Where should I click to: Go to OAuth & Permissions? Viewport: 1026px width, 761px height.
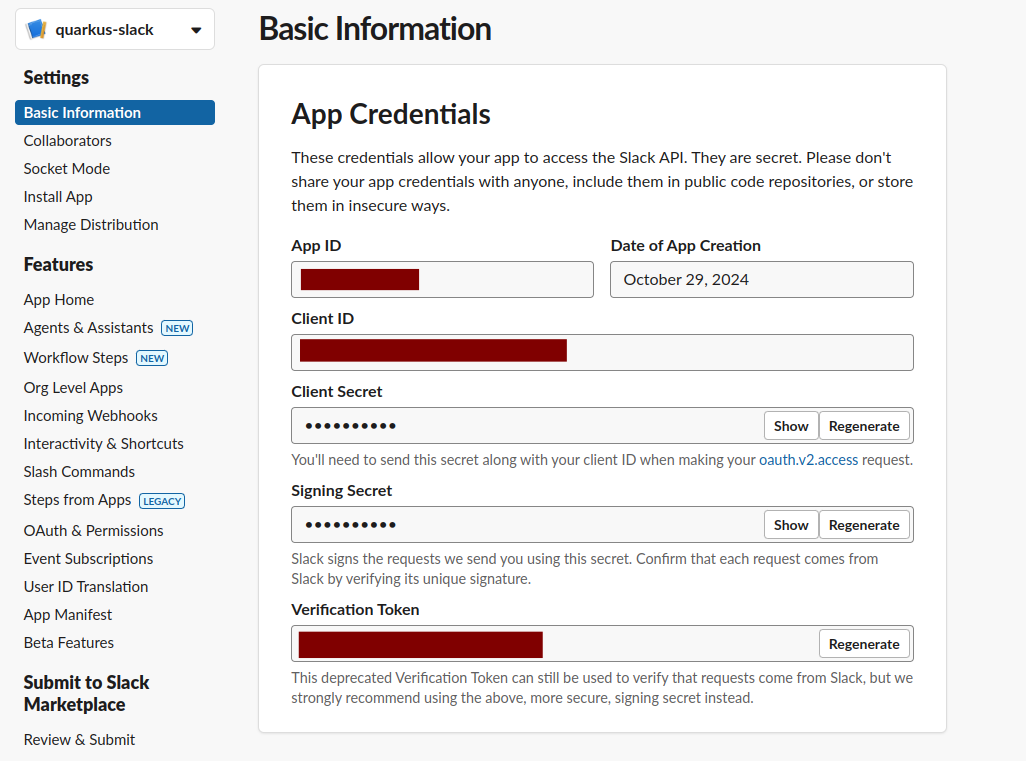coord(94,531)
